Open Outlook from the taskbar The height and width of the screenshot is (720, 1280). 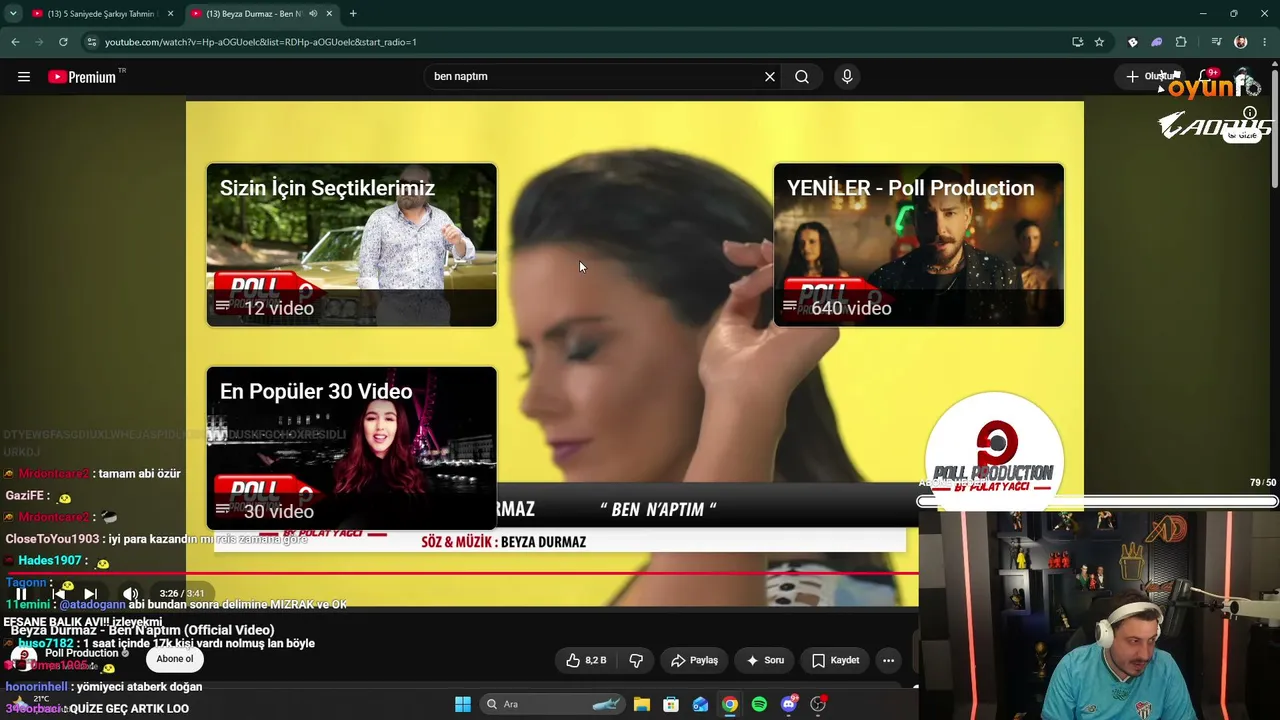coord(700,704)
